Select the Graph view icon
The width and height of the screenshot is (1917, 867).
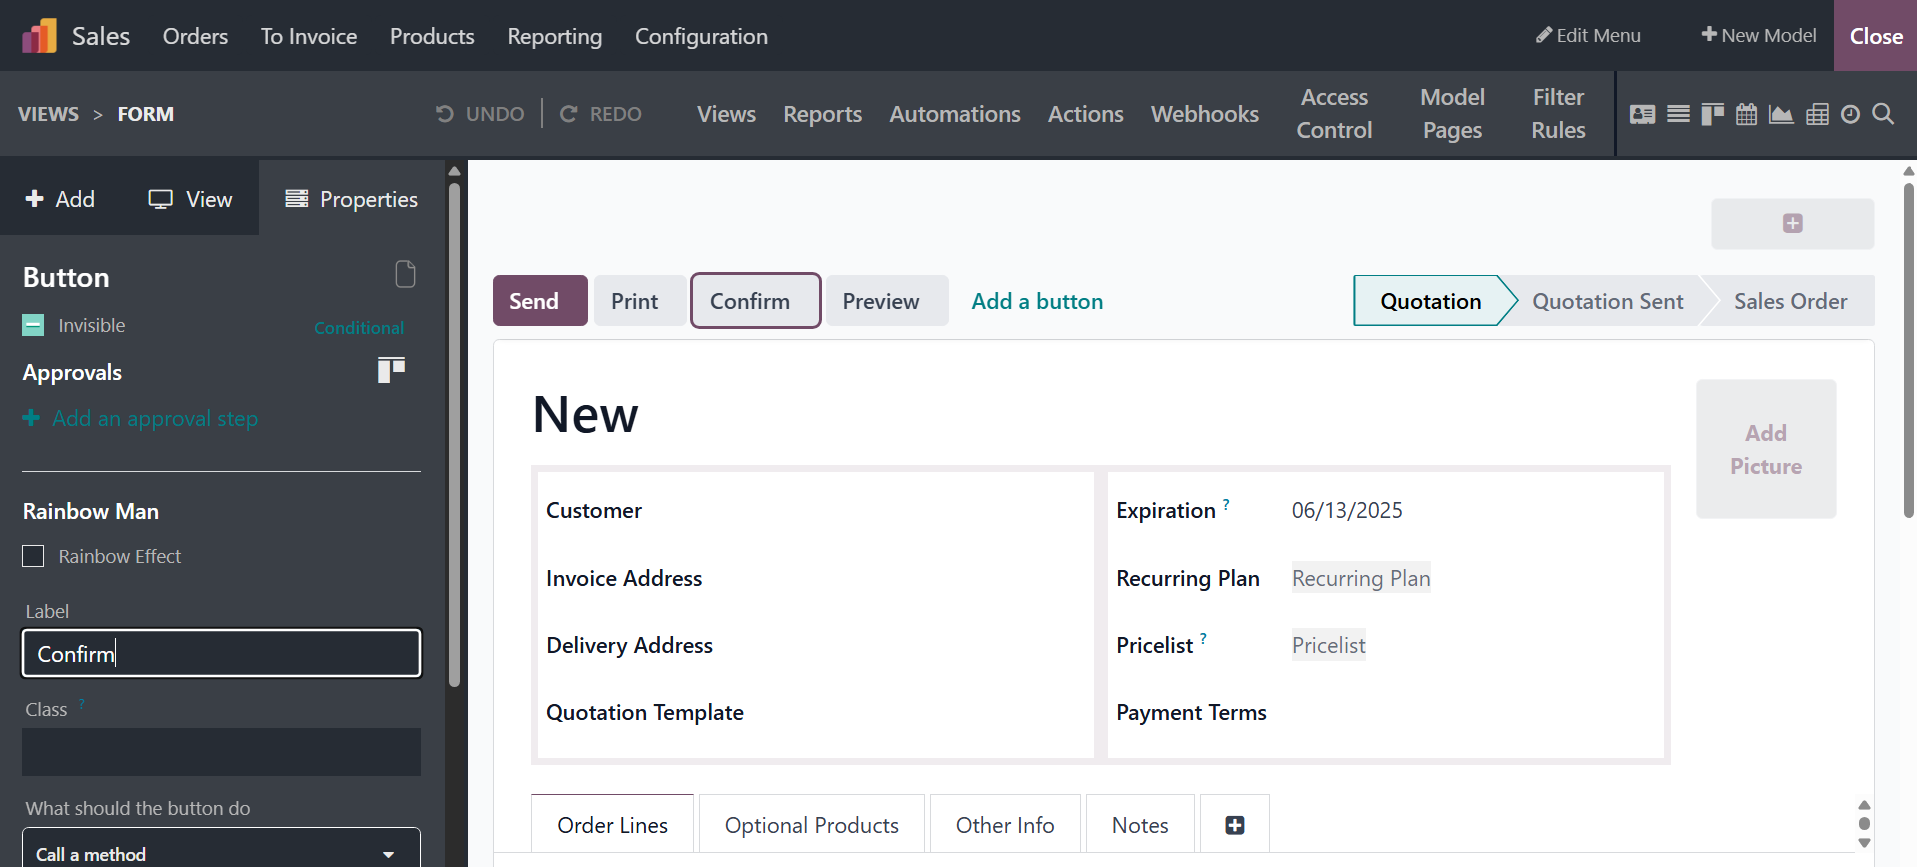point(1781,114)
